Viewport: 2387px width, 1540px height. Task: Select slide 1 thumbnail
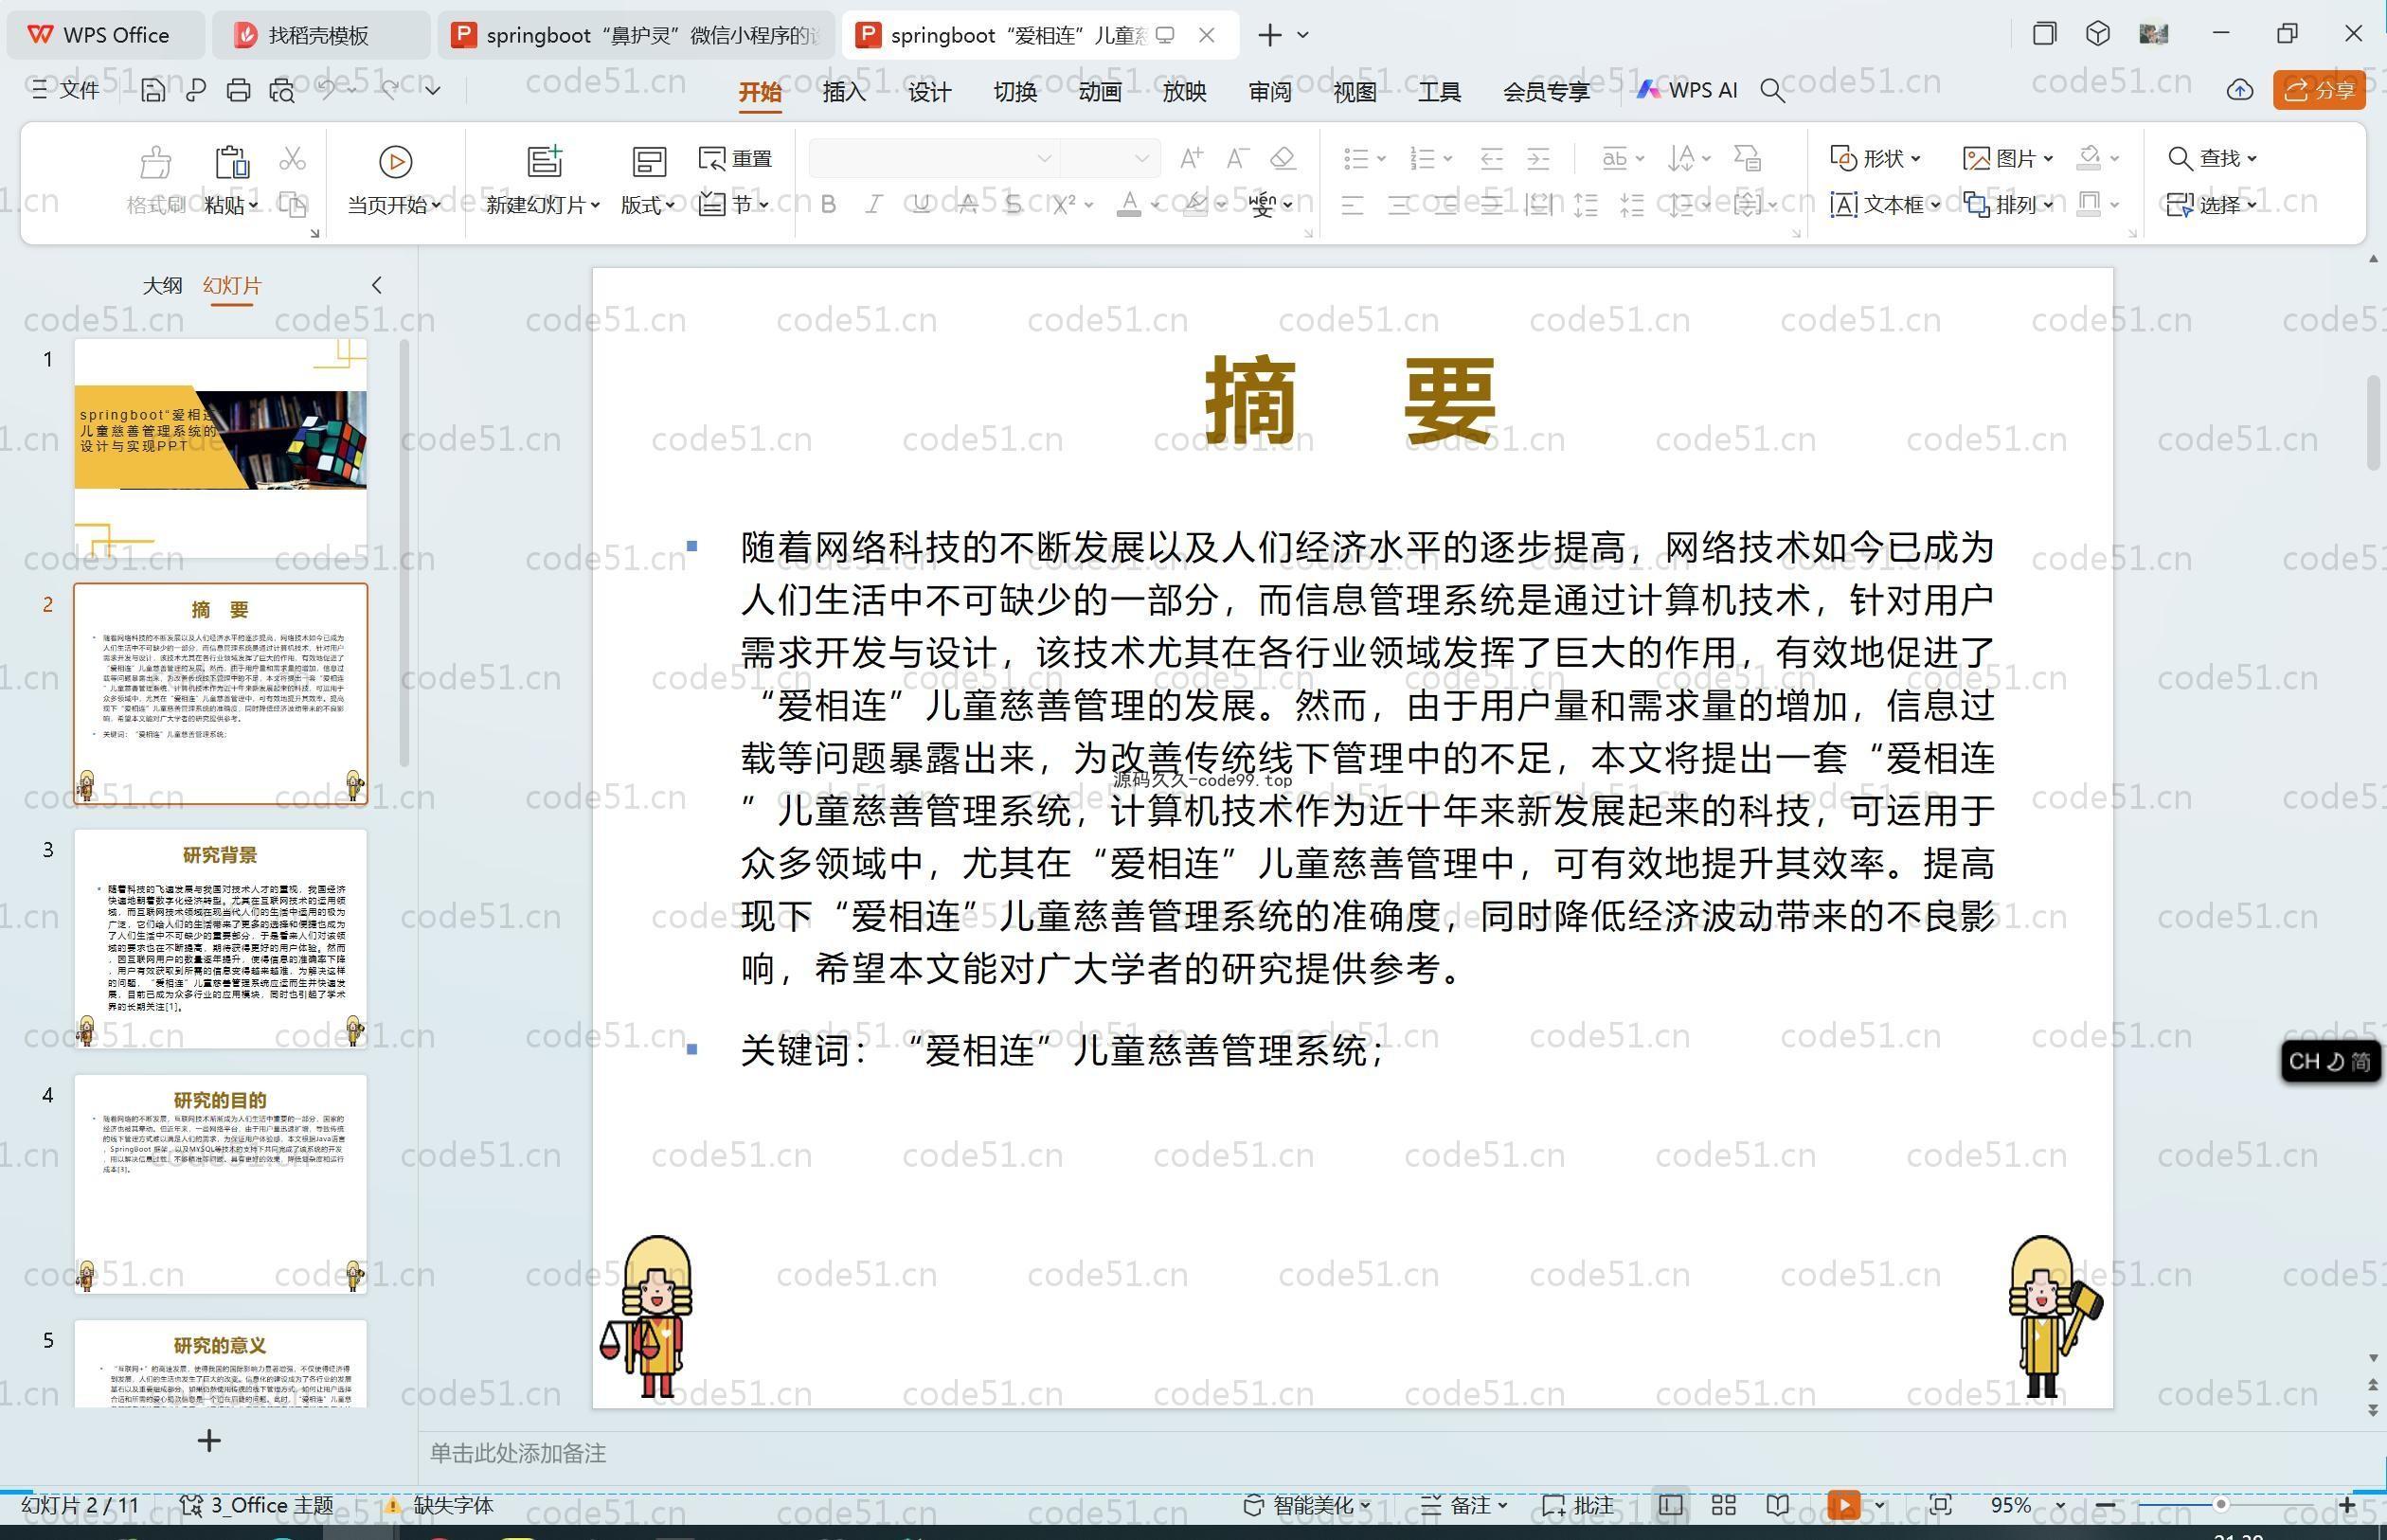pos(220,448)
